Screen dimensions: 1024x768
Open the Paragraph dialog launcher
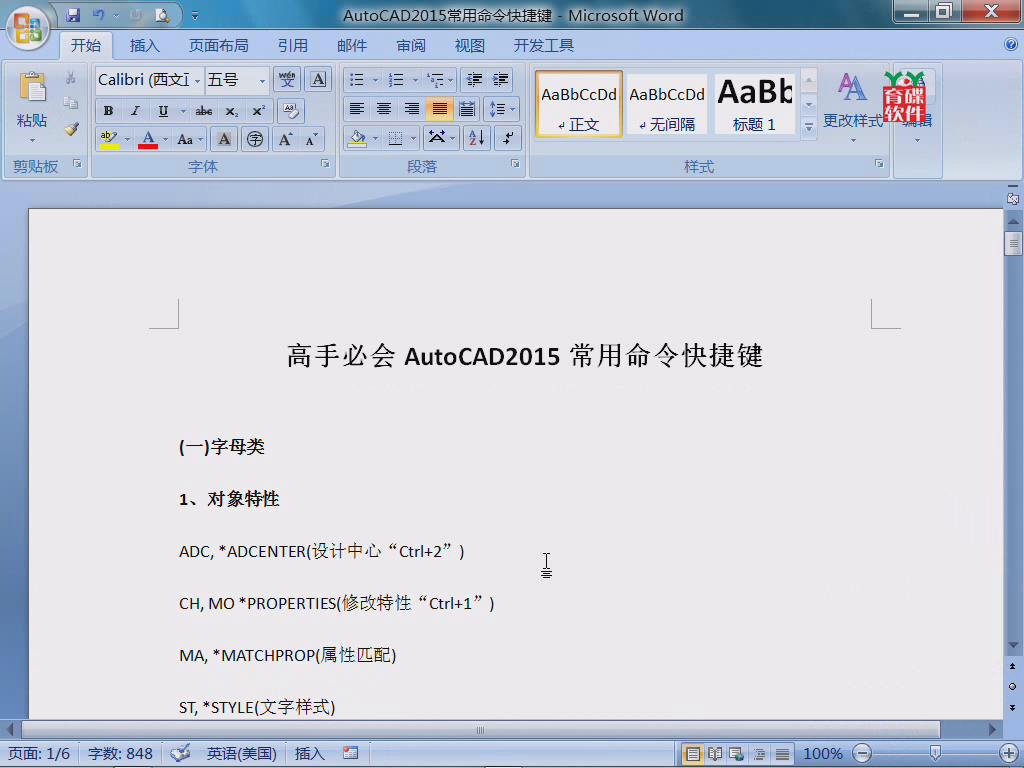(x=515, y=164)
